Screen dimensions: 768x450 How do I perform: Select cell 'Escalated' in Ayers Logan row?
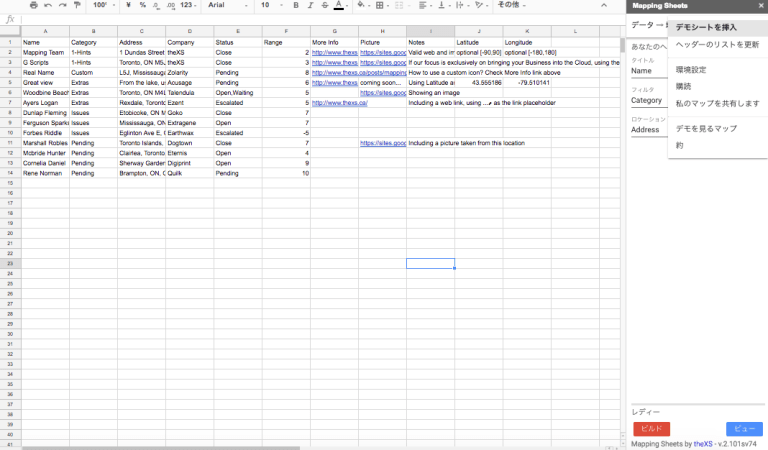238,103
